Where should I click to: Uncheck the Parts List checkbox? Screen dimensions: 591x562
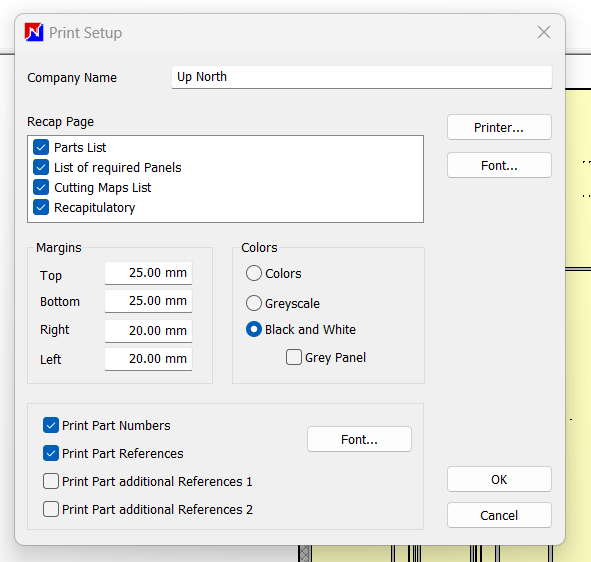[x=41, y=147]
